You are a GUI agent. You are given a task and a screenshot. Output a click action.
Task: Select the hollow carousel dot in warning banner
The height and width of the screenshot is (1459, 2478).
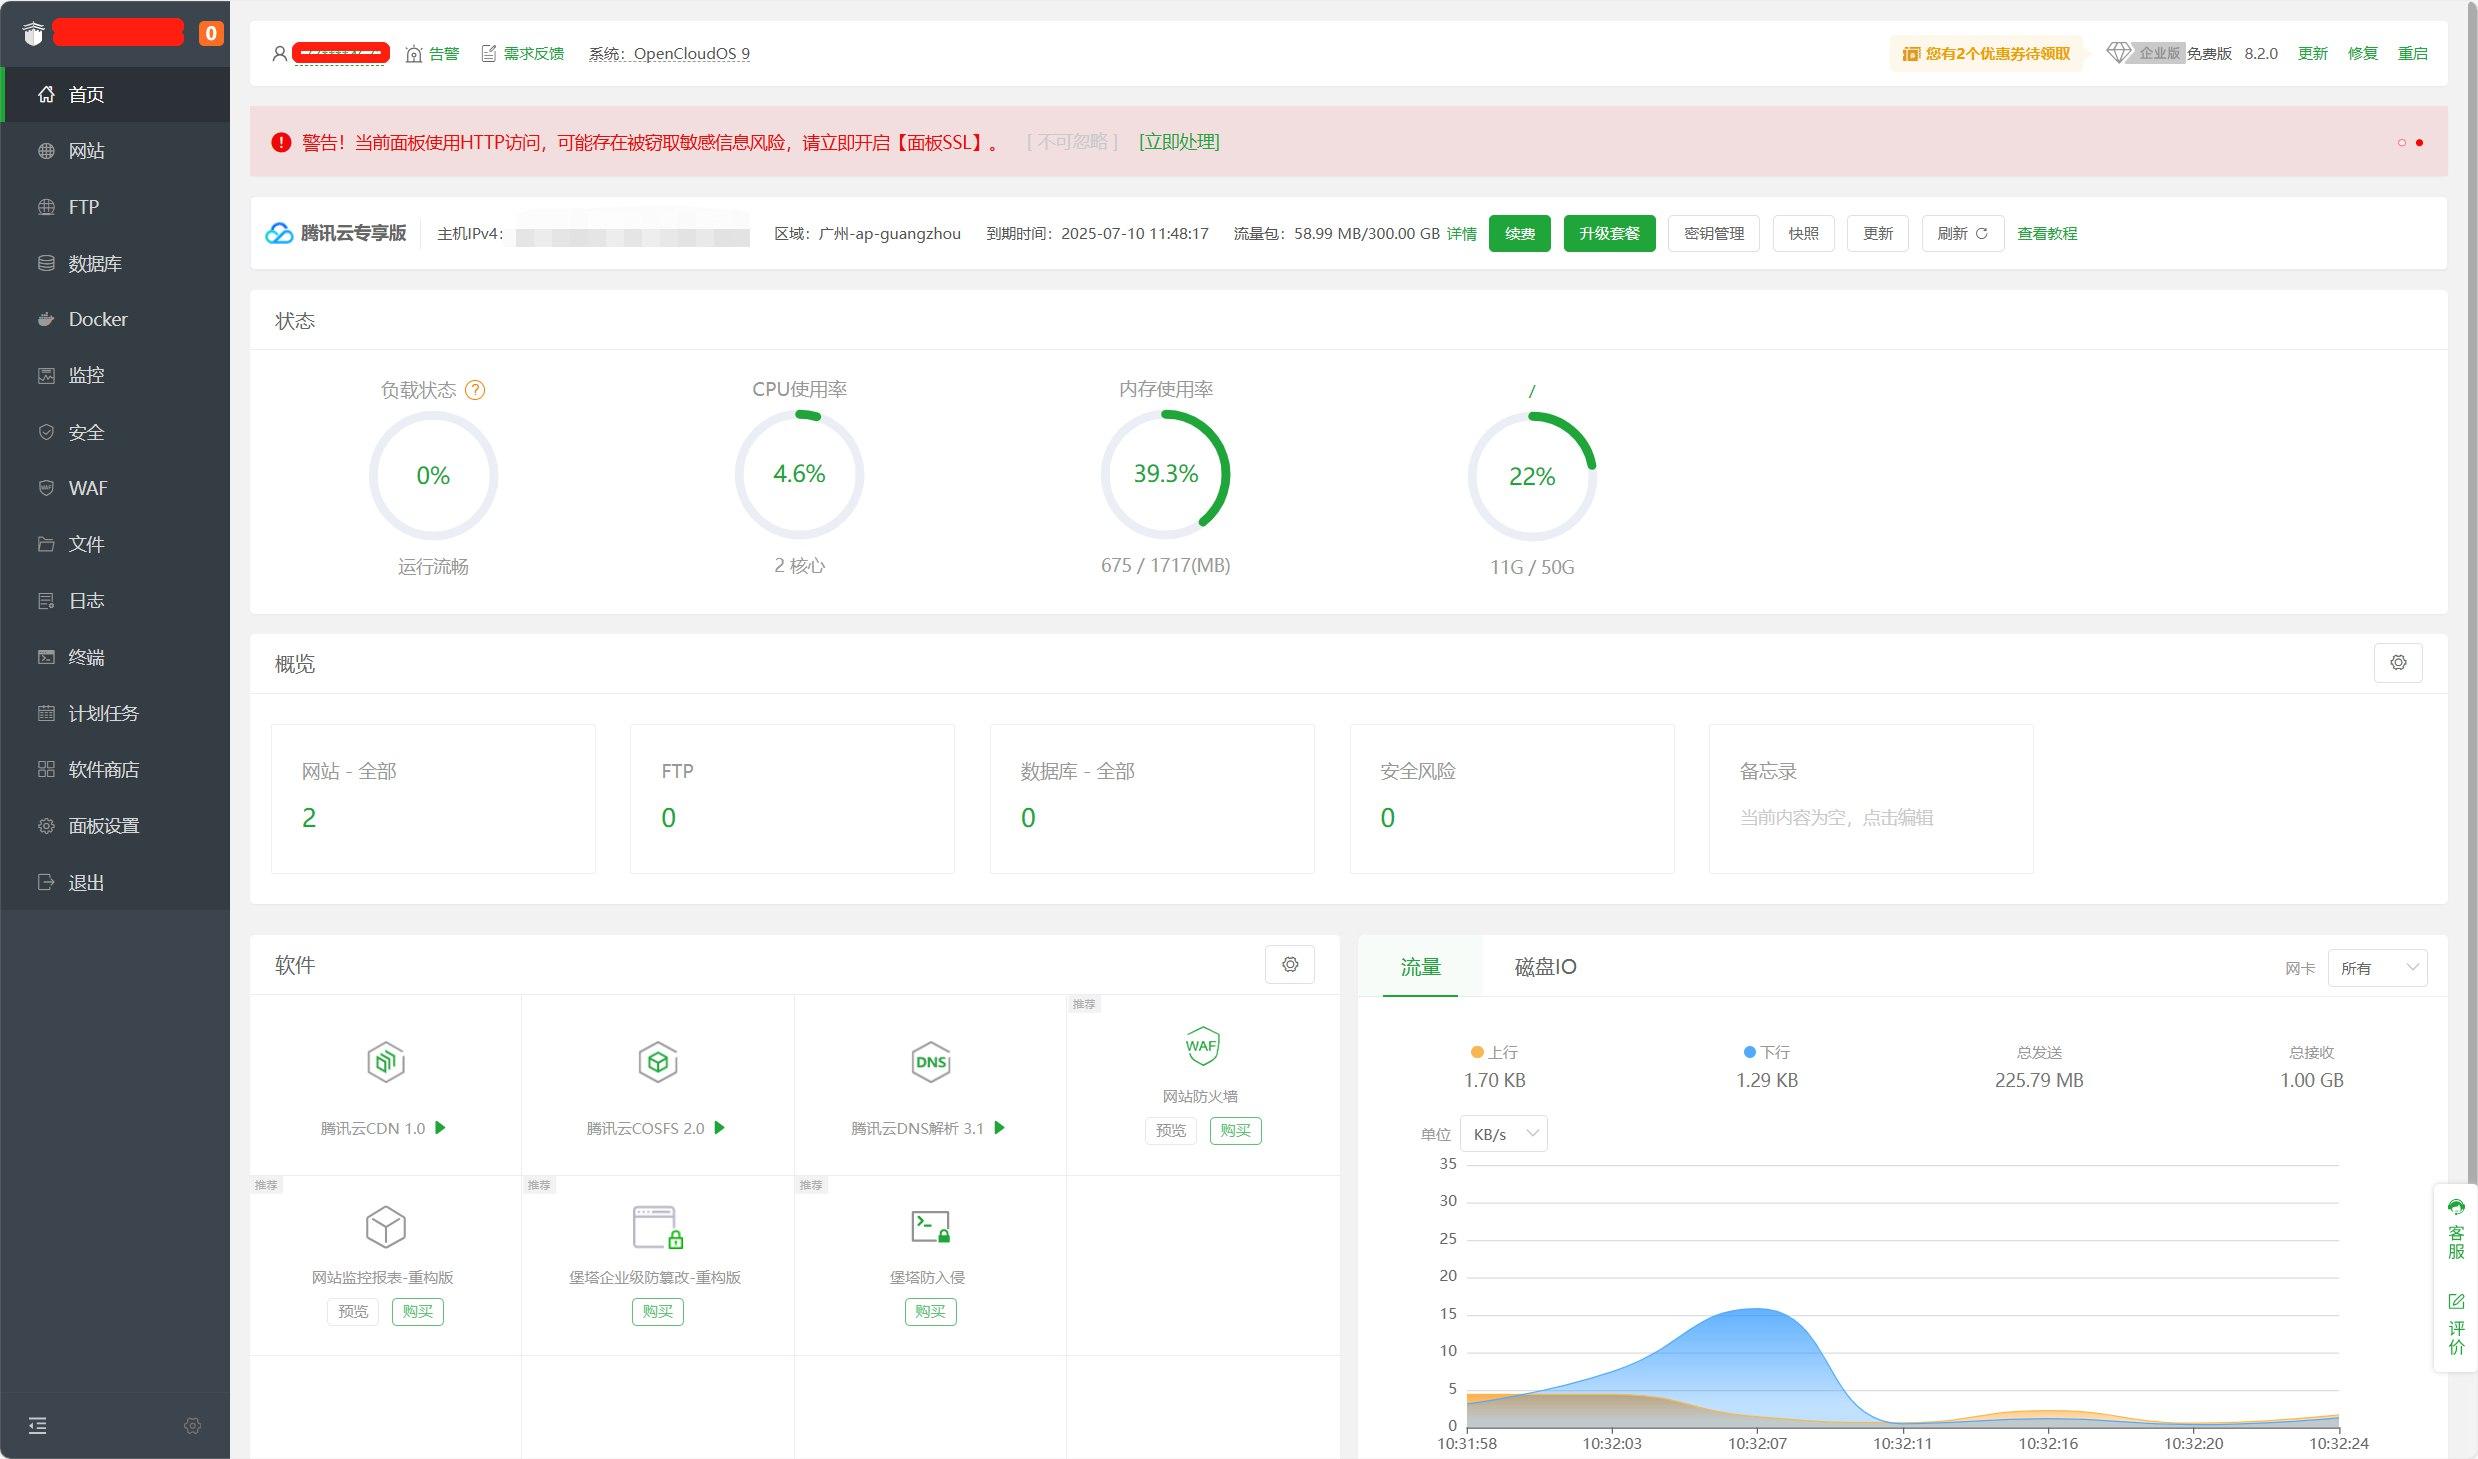coord(2401,142)
